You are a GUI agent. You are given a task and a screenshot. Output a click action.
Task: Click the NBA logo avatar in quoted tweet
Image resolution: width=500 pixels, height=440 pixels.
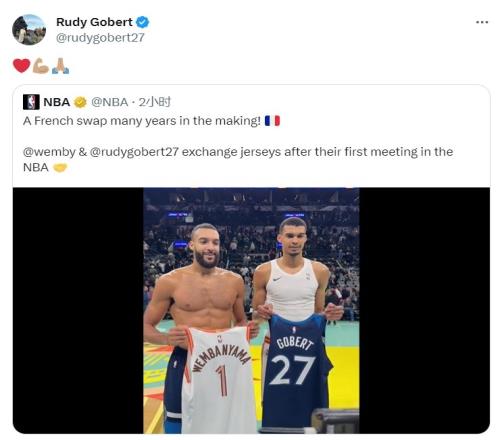[31, 102]
